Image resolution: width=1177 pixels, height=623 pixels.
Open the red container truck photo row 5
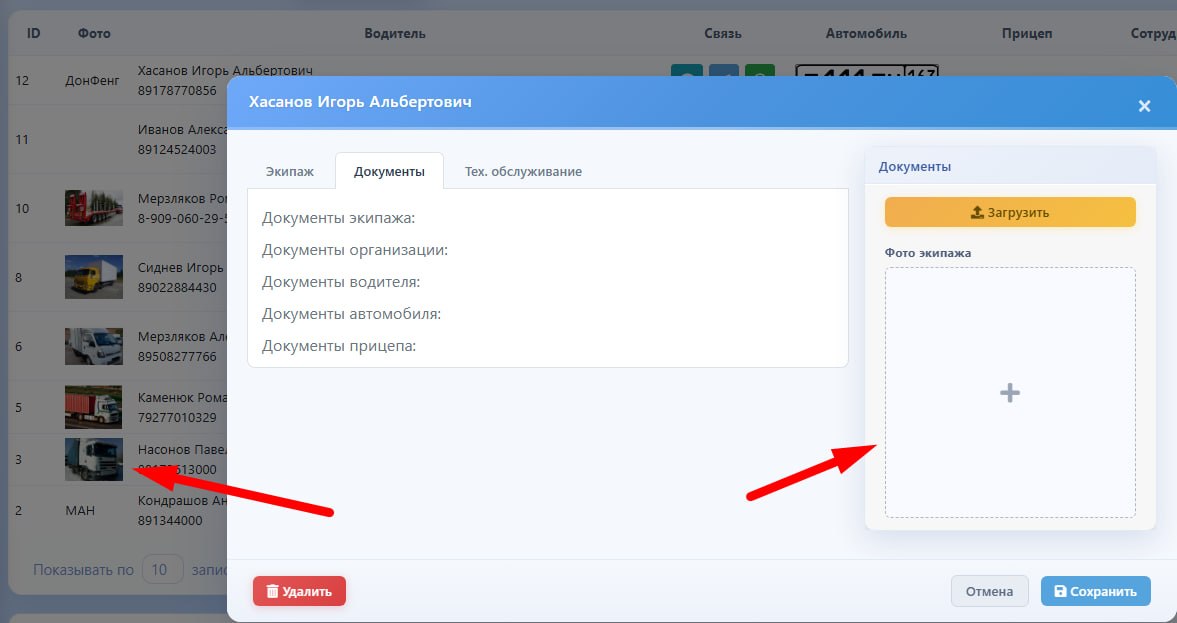tap(94, 407)
